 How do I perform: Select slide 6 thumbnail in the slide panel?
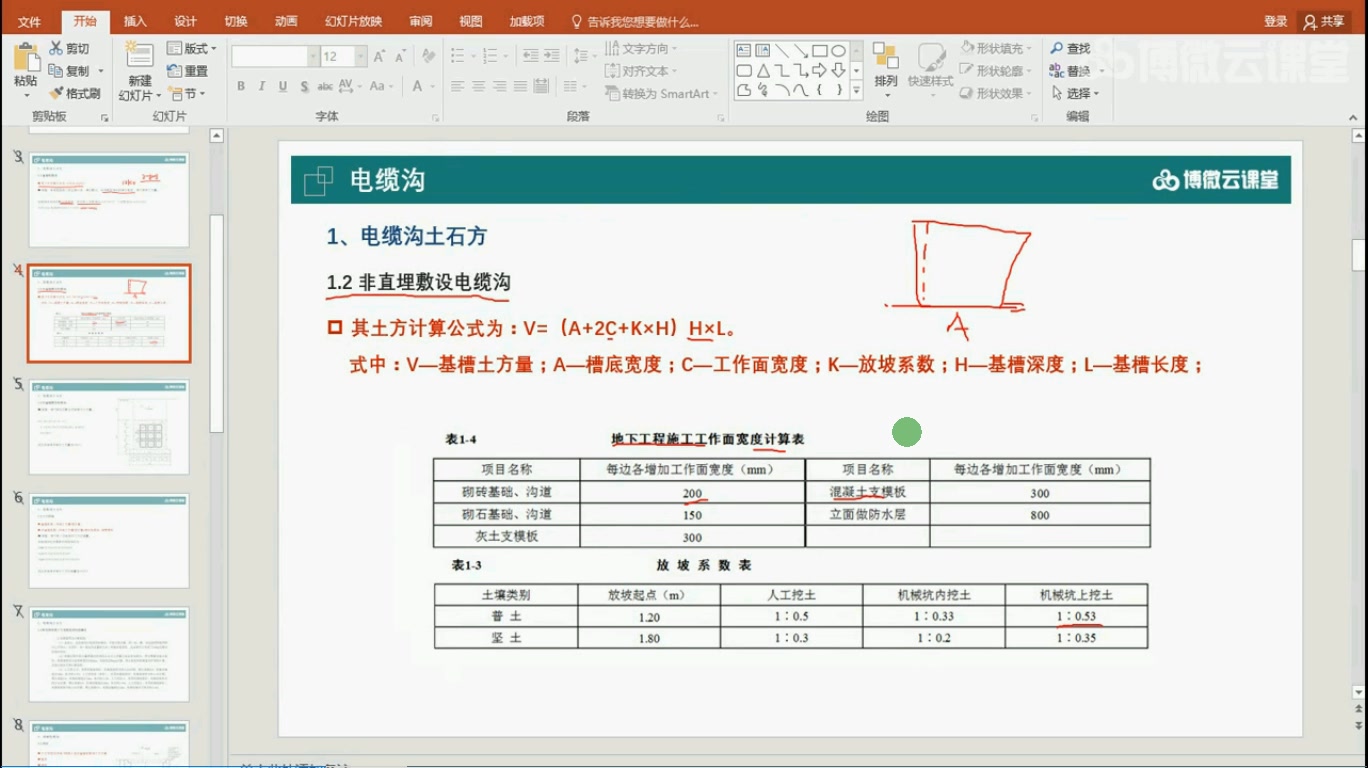coord(109,540)
